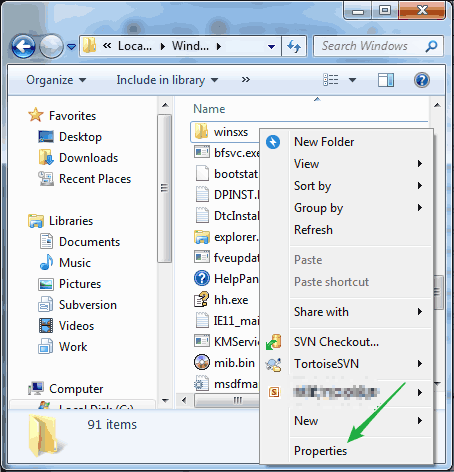Click the Refresh button beside address bar
Image resolution: width=454 pixels, height=472 pixels.
294,46
